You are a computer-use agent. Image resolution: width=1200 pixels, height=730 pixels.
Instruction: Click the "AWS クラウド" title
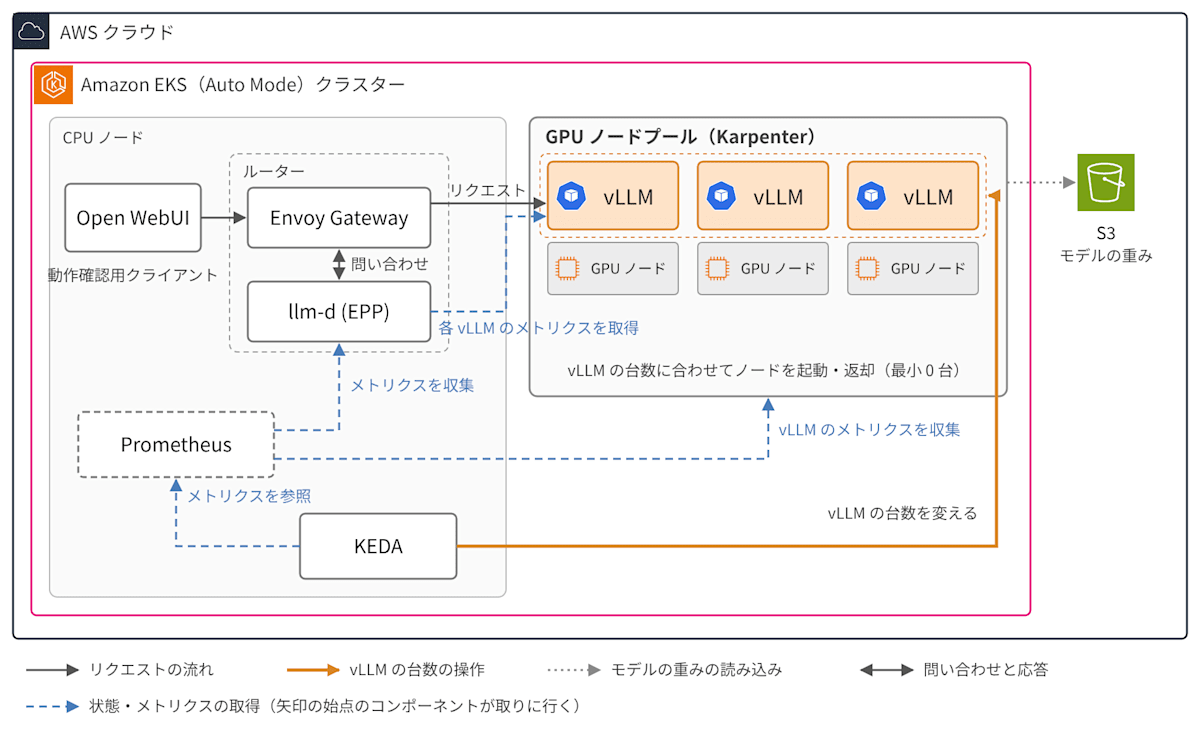[x=117, y=32]
